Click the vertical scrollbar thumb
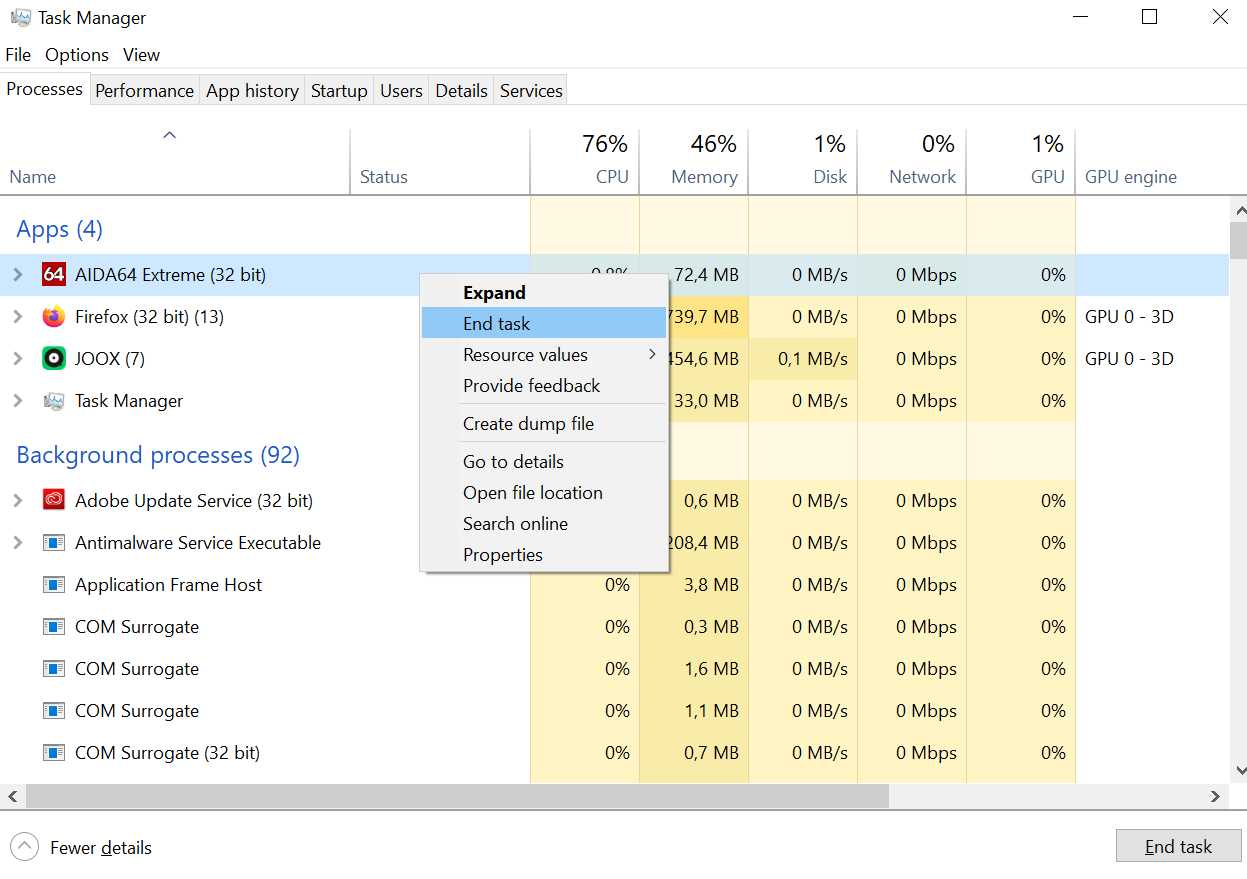 [1239, 241]
